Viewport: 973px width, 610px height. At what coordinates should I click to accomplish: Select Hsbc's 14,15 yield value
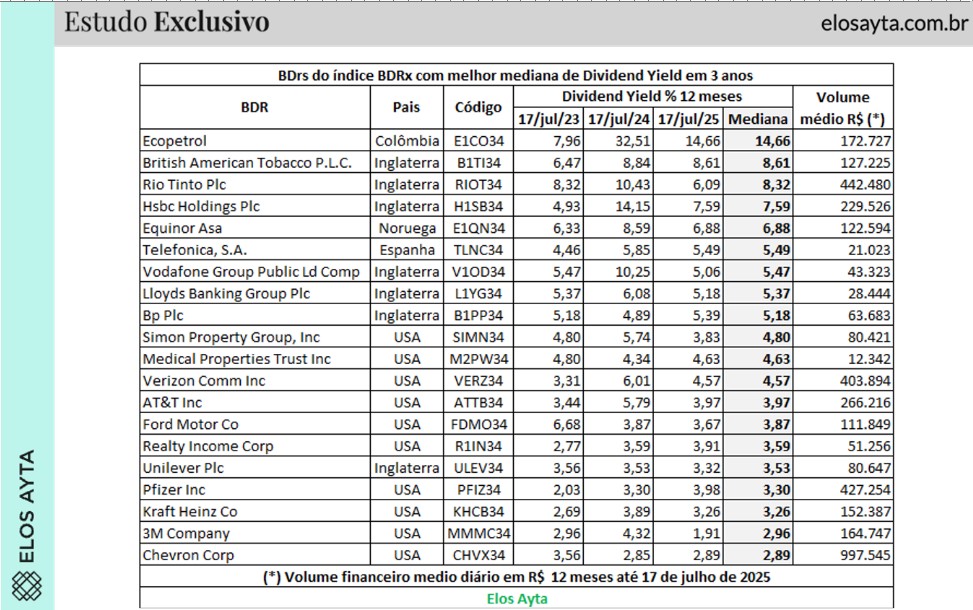pos(633,206)
